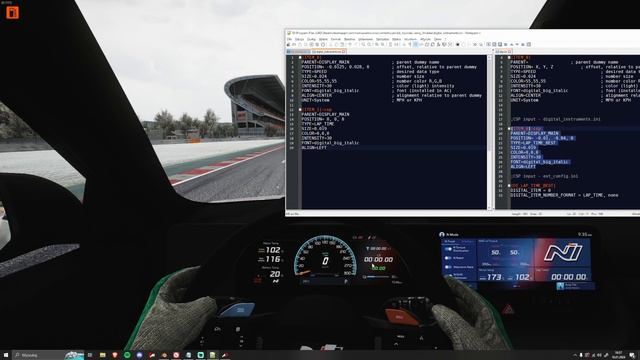Click the Print toolbar icon

(x=323, y=44)
